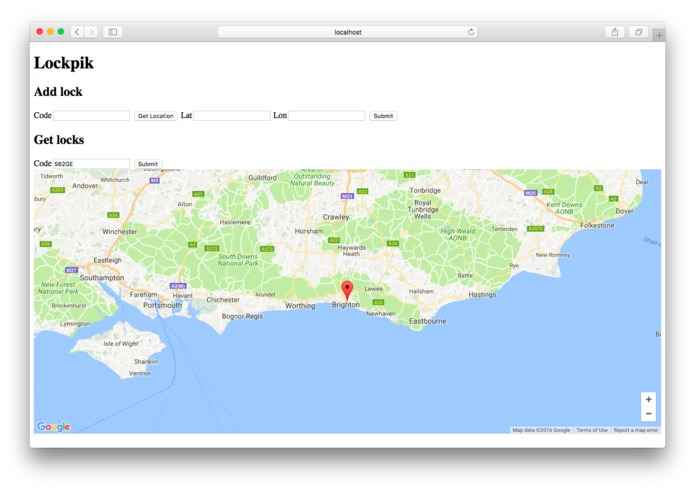This screenshot has height=494, width=695.
Task: Close the Safari window with red button
Action: click(x=39, y=31)
